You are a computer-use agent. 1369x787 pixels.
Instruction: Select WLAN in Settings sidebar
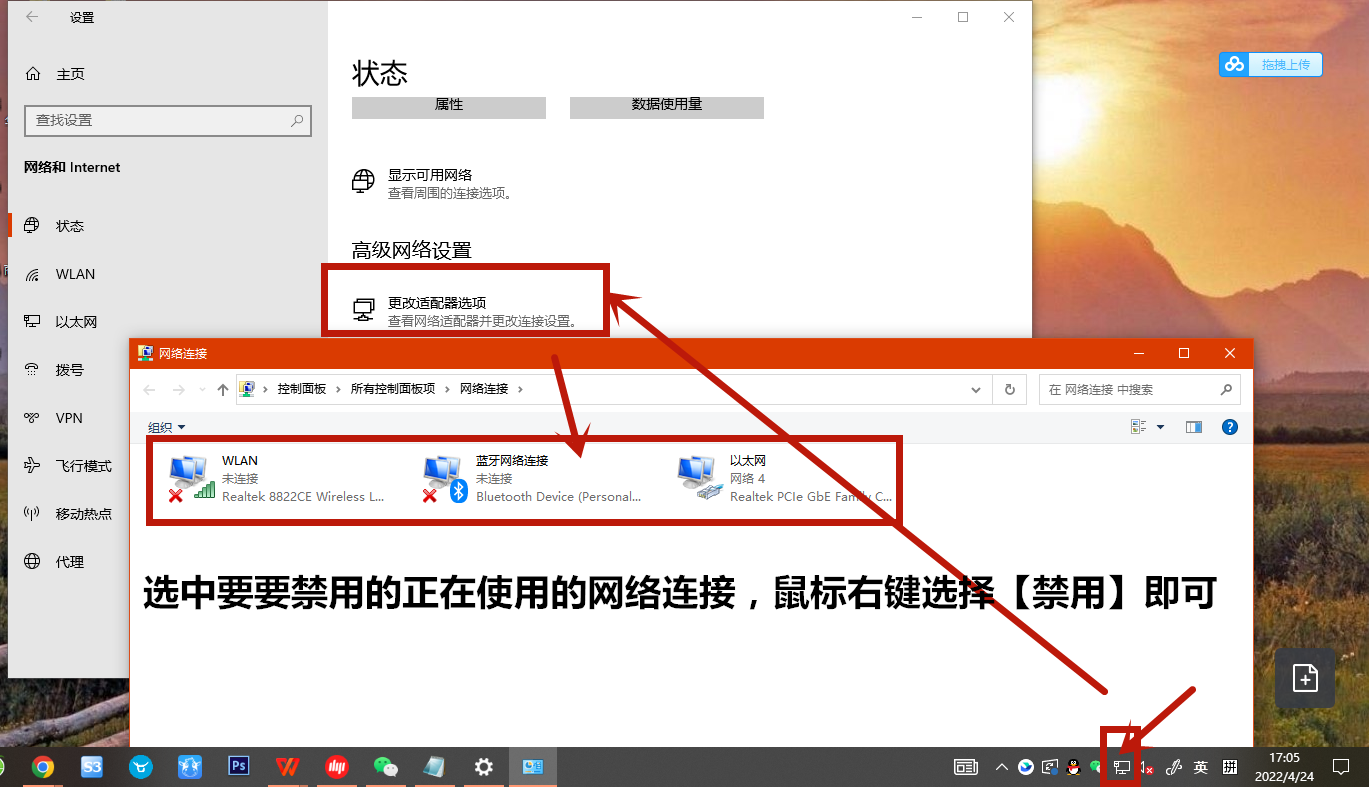coord(168,274)
